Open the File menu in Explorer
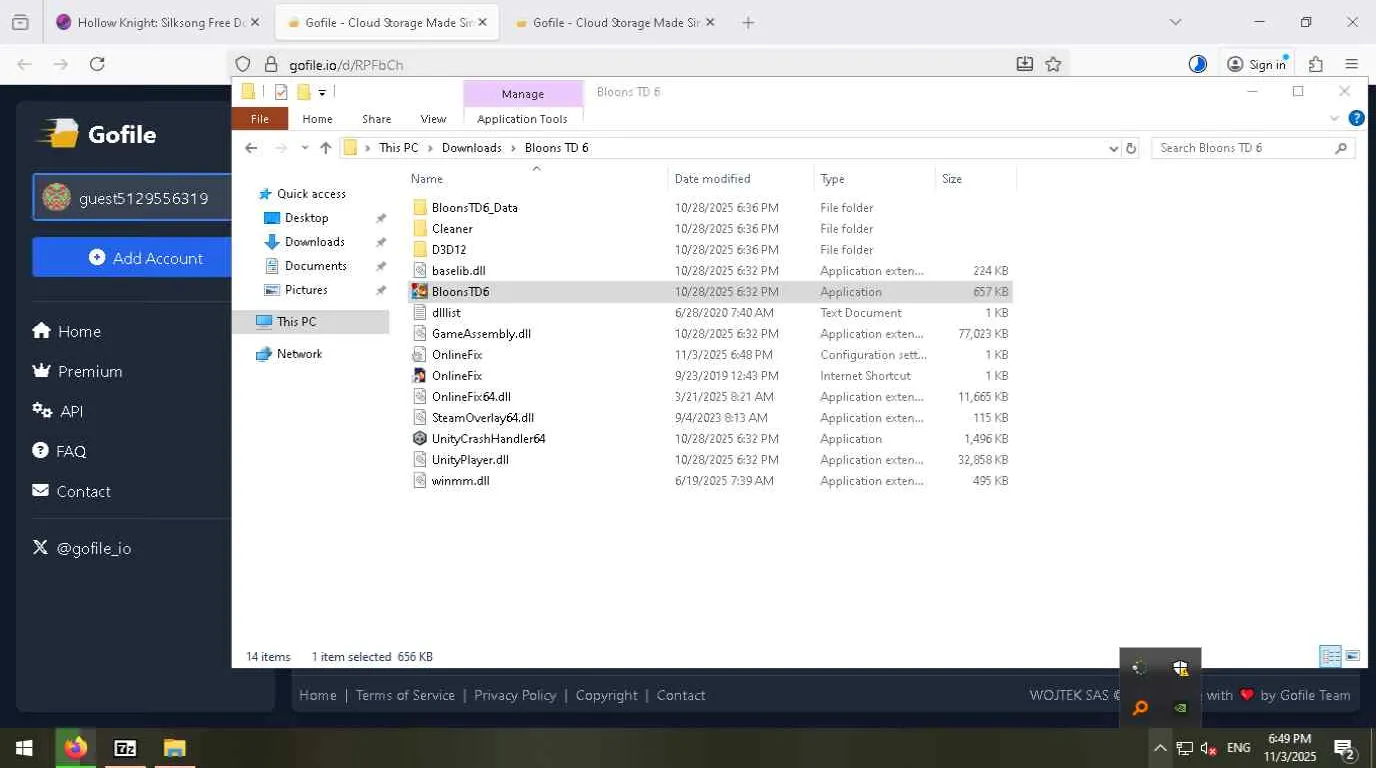Screen dimensions: 1376x768 tap(260, 119)
